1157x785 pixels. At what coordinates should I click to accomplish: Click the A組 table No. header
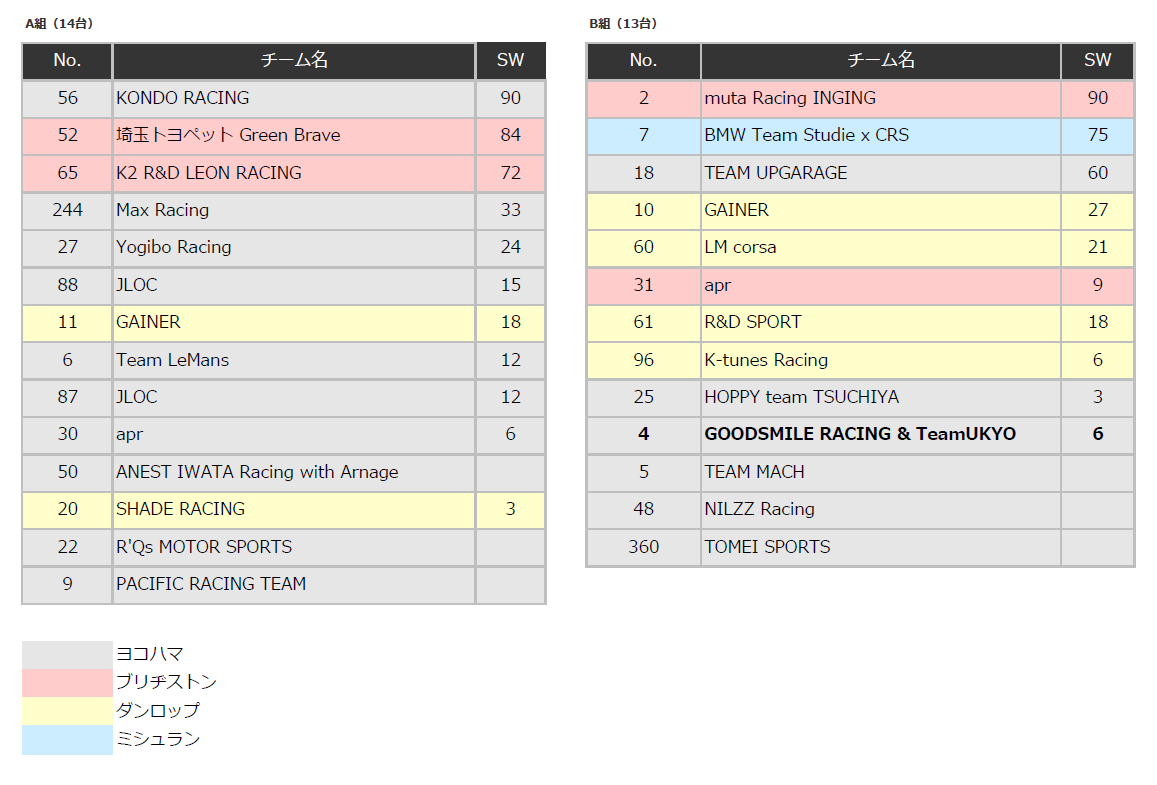point(67,60)
